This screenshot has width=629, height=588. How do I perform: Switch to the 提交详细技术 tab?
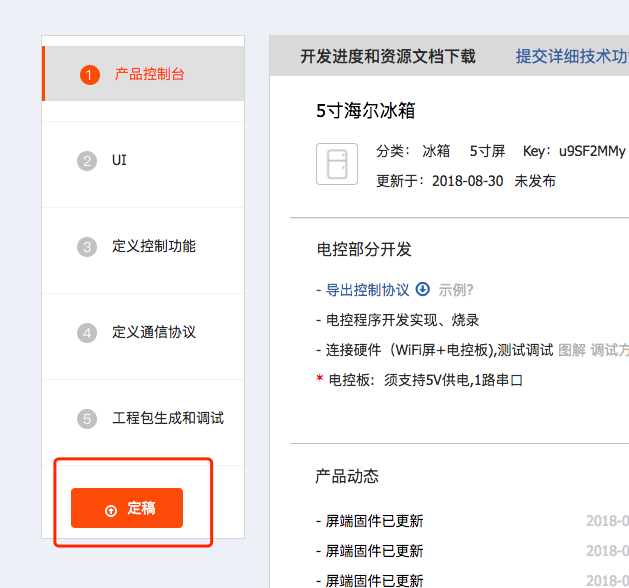pyautogui.click(x=571, y=57)
